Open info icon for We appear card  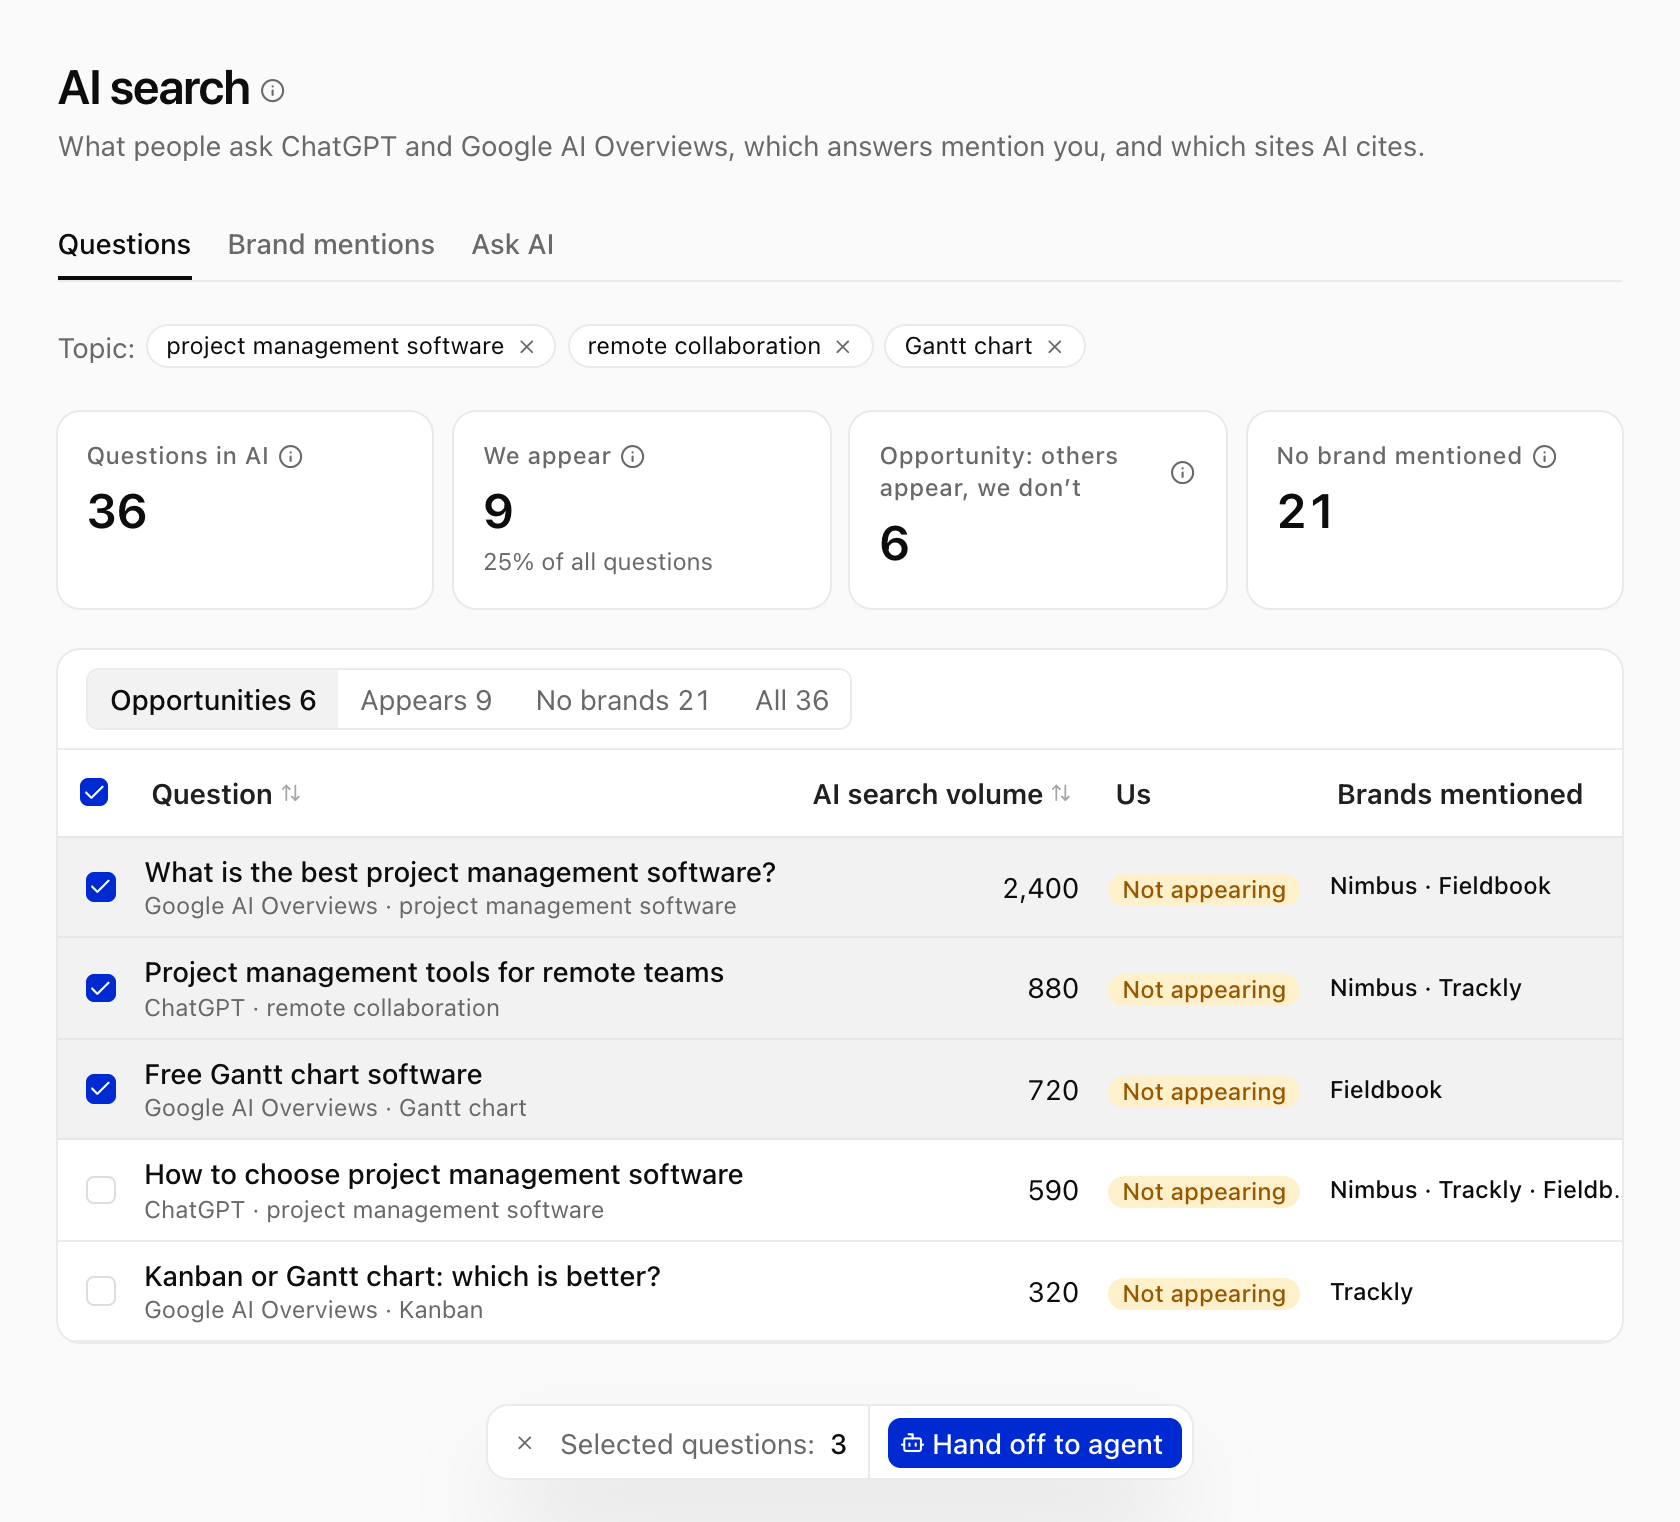633,457
